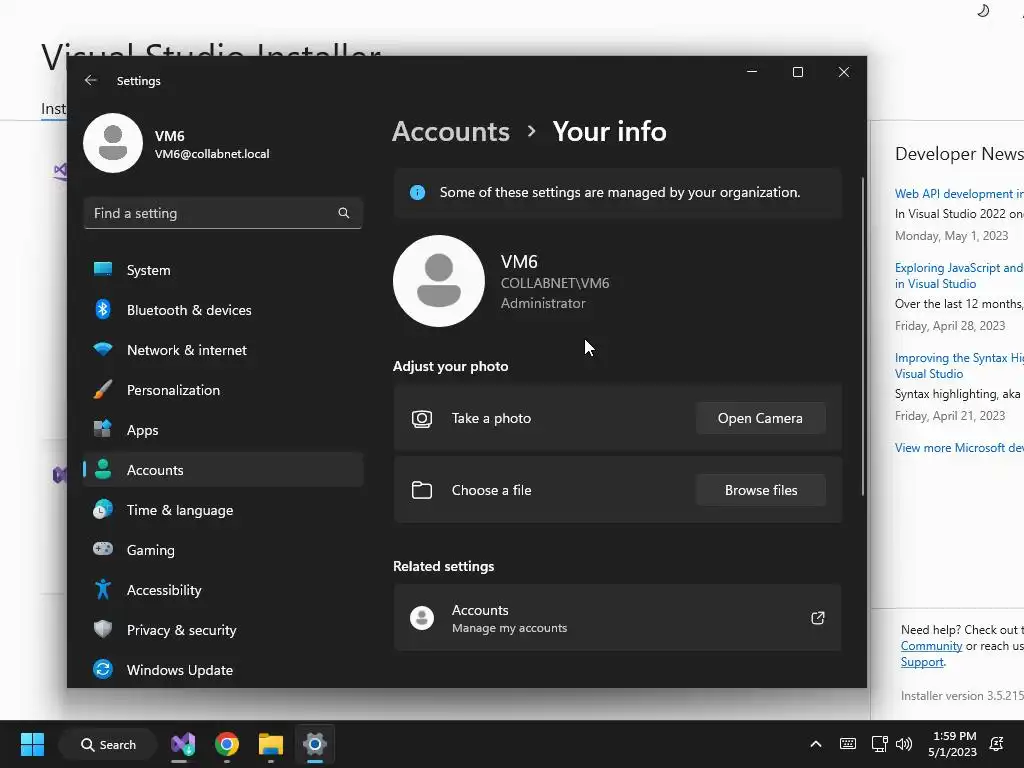The image size is (1024, 768).
Task: Click the Settings content scrollbar
Action: coord(863,336)
